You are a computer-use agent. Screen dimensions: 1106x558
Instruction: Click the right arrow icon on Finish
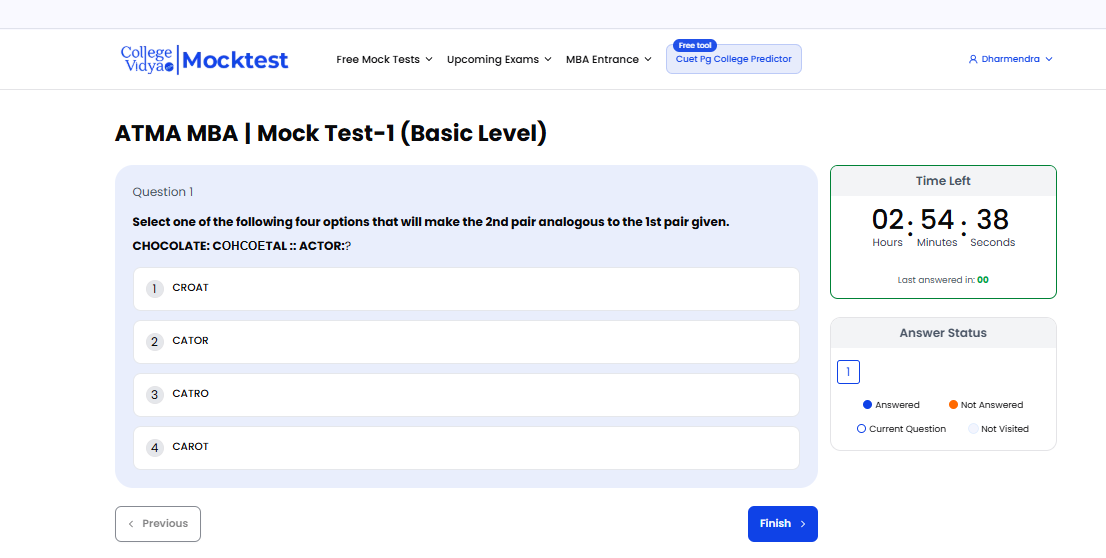tap(803, 524)
